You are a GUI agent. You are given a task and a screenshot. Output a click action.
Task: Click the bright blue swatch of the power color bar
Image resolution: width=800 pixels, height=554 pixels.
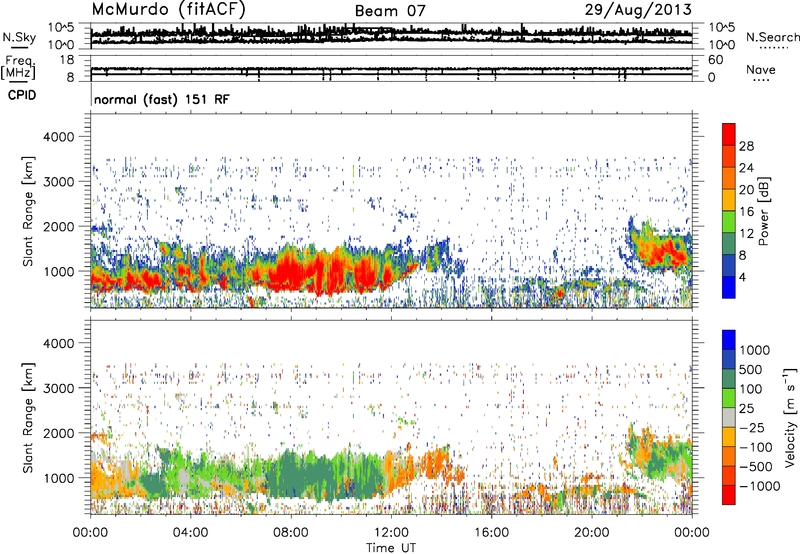tap(729, 287)
